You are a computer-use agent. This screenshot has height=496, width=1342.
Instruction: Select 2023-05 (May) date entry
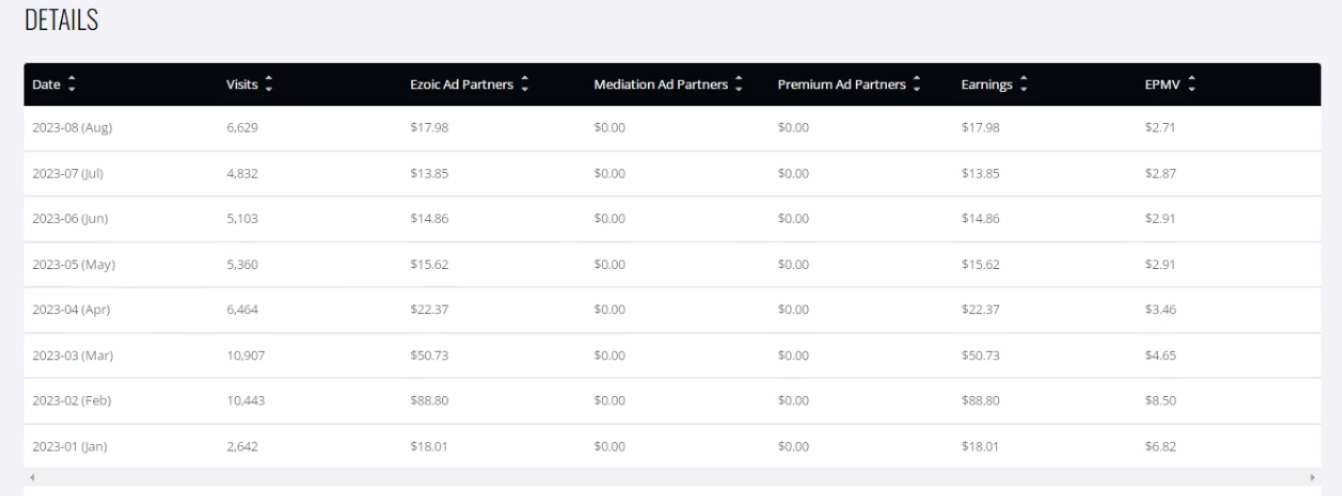pos(73,265)
